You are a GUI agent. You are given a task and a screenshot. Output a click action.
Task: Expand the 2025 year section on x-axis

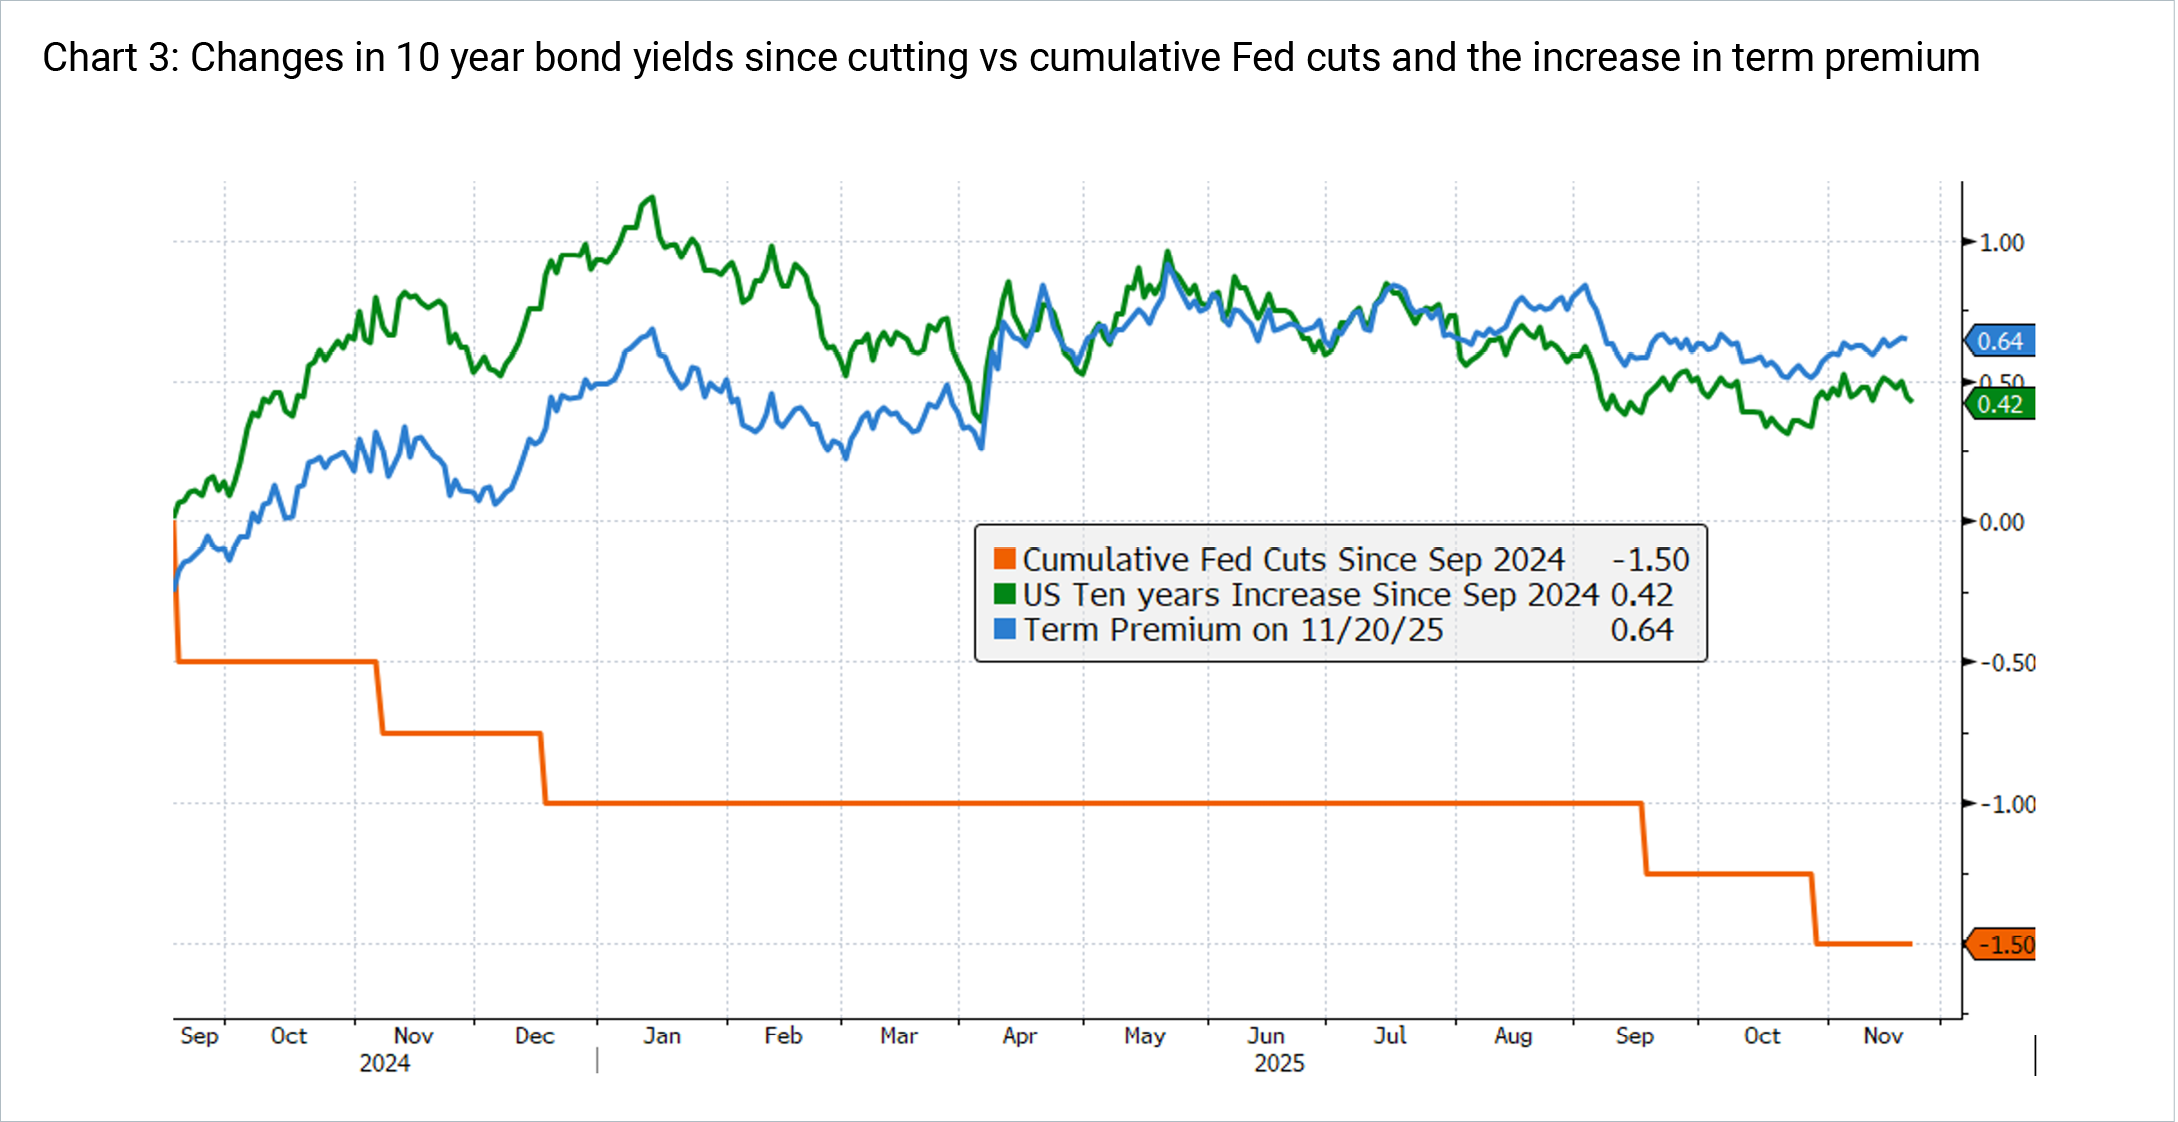pyautogui.click(x=1280, y=1064)
